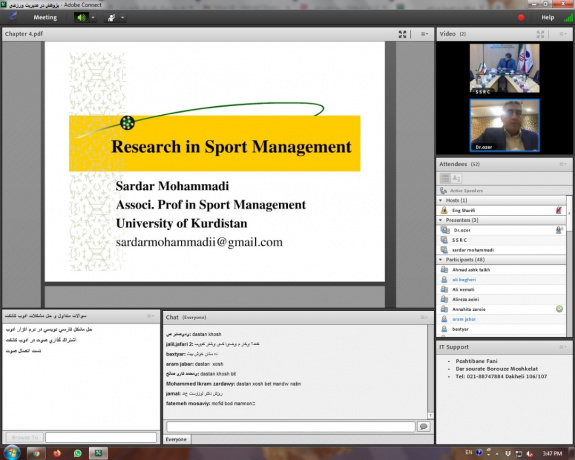Image resolution: width=575 pixels, height=460 pixels.
Task: Open WhatsApp from the taskbar
Action: pos(77,453)
